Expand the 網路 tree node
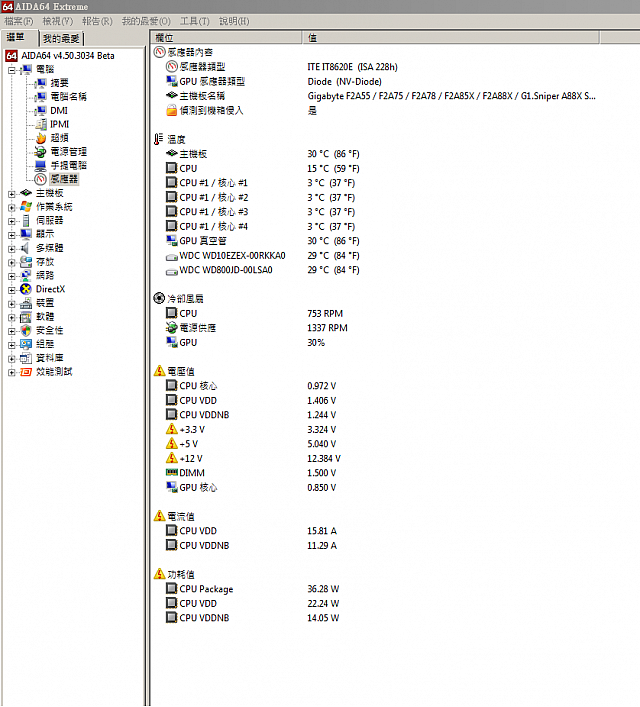 tap(12, 276)
